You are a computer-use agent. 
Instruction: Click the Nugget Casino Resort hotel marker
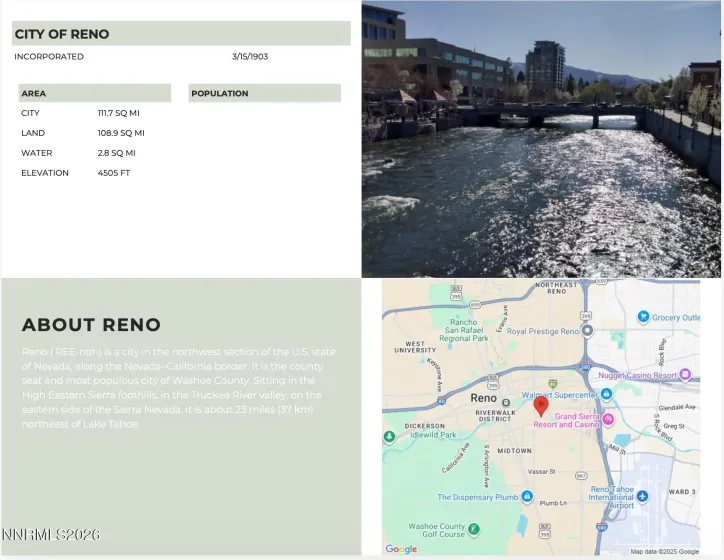coord(685,374)
